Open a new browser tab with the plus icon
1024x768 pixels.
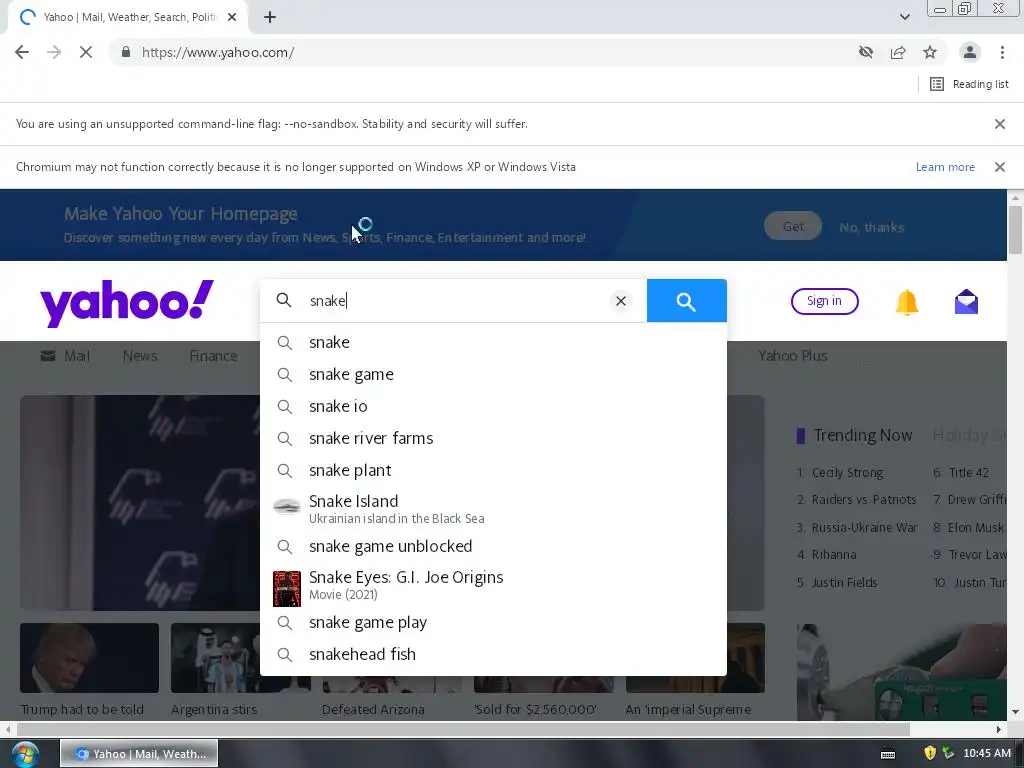[270, 18]
